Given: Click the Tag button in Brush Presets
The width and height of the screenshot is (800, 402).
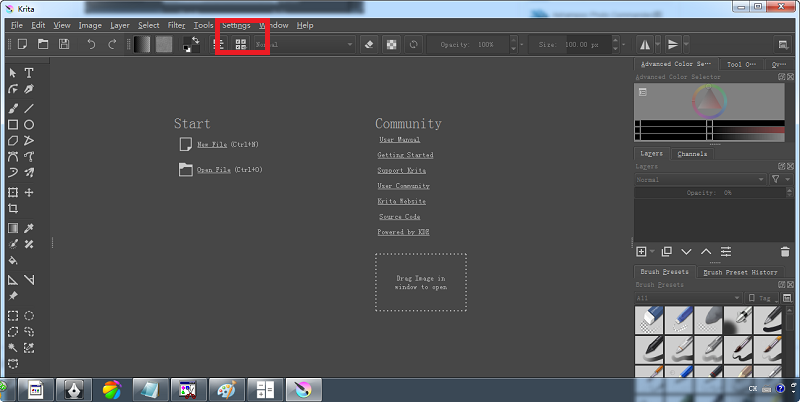Looking at the screenshot, I should [x=761, y=298].
